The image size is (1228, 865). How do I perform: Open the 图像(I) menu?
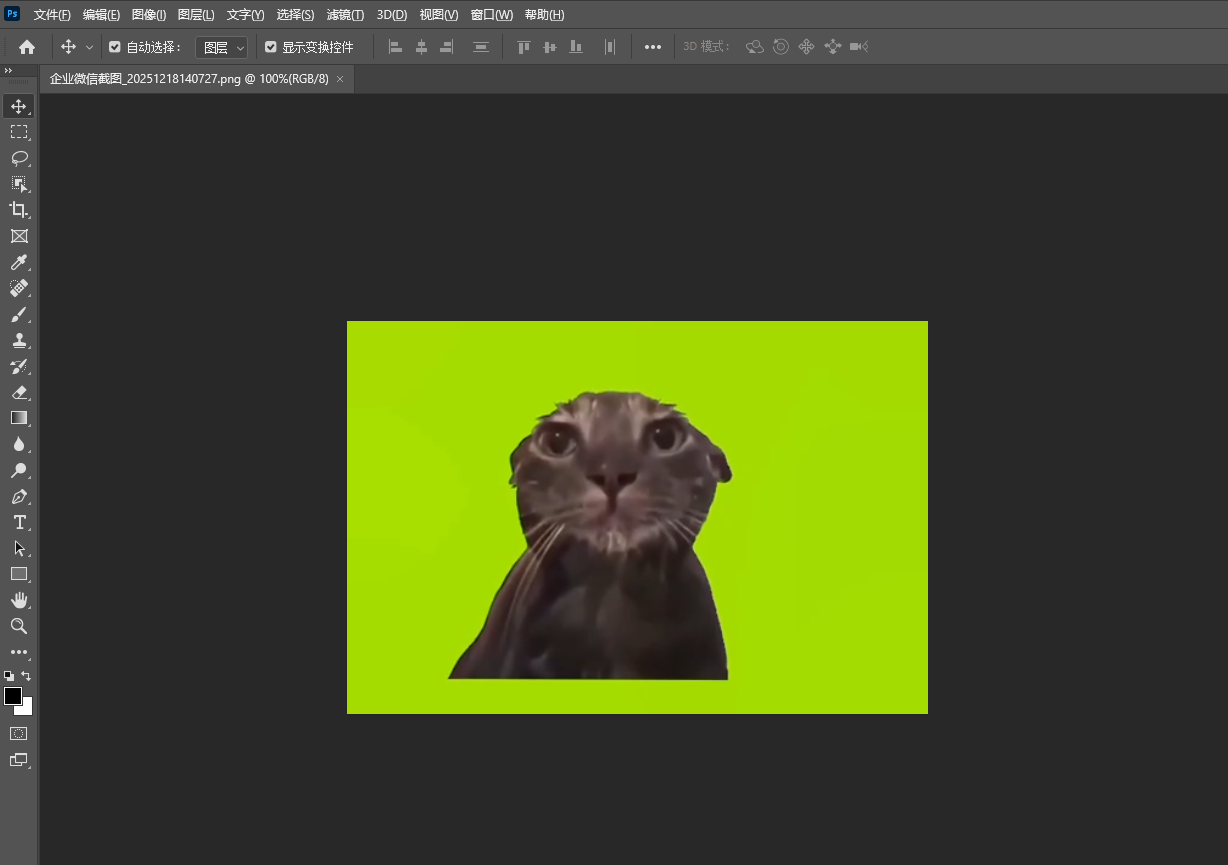pos(149,15)
